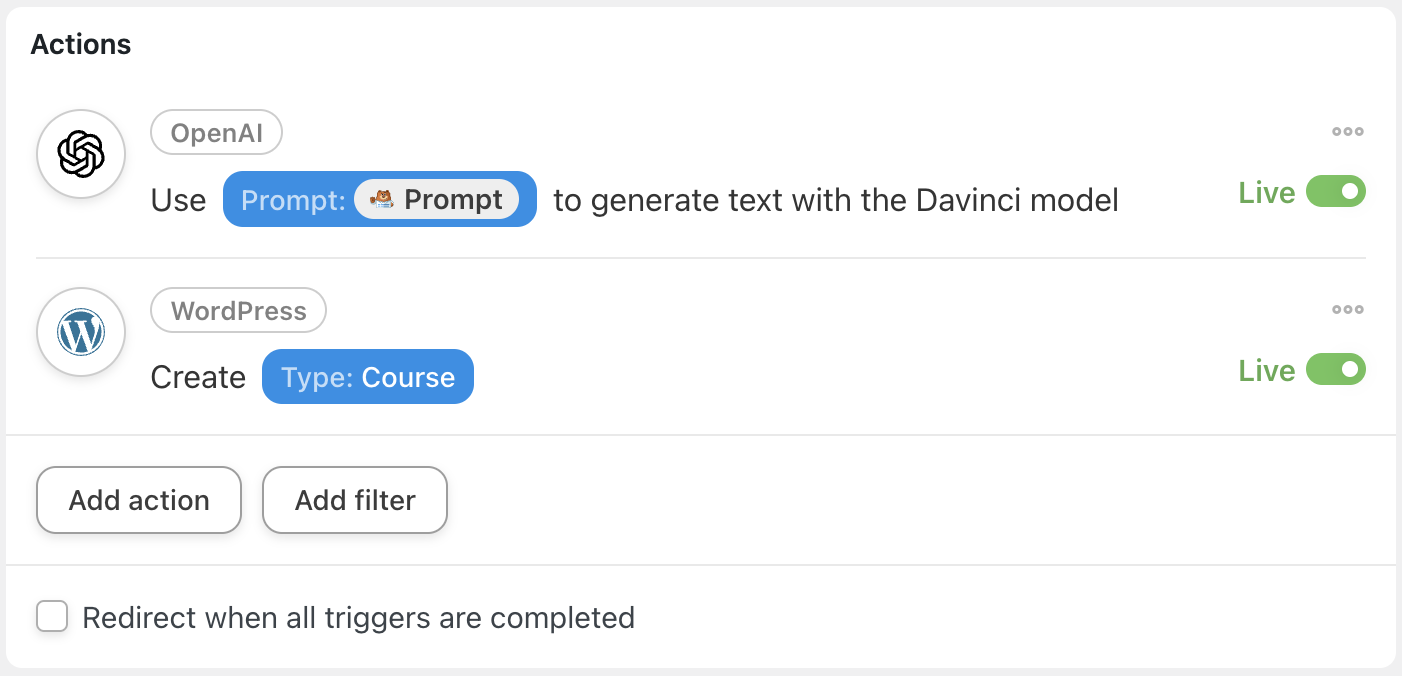
Task: Click the OpenAI integration label badge
Action: (x=217, y=133)
